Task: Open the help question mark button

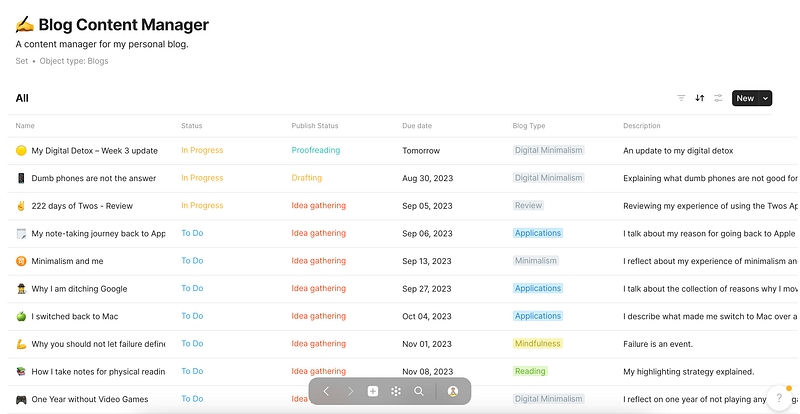Action: pyautogui.click(x=778, y=398)
